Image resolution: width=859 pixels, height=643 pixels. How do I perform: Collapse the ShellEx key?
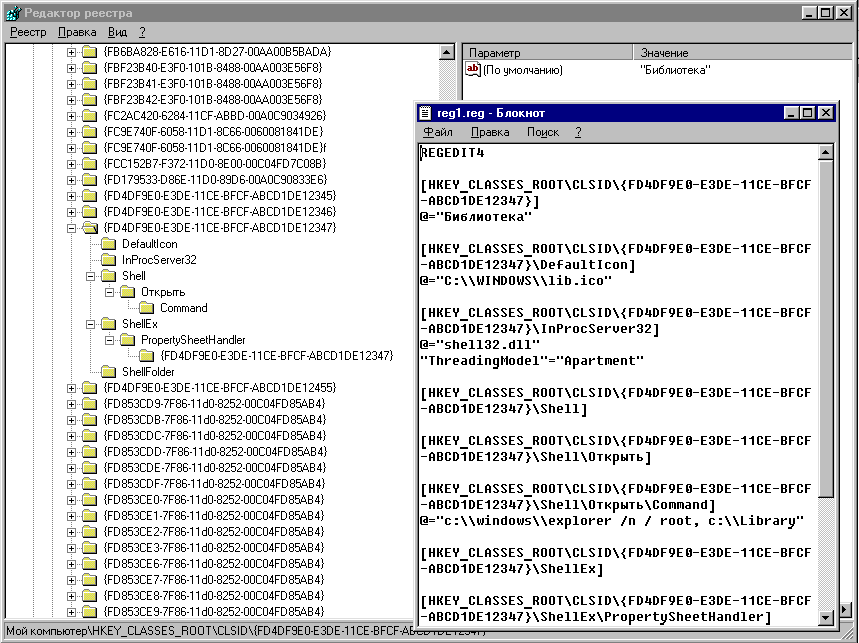[90, 324]
